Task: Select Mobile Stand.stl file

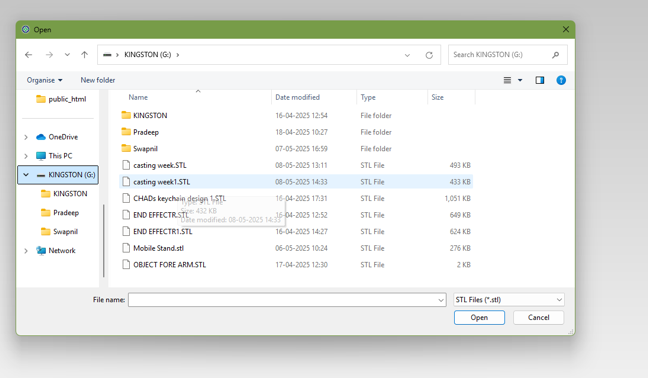Action: click(296, 248)
